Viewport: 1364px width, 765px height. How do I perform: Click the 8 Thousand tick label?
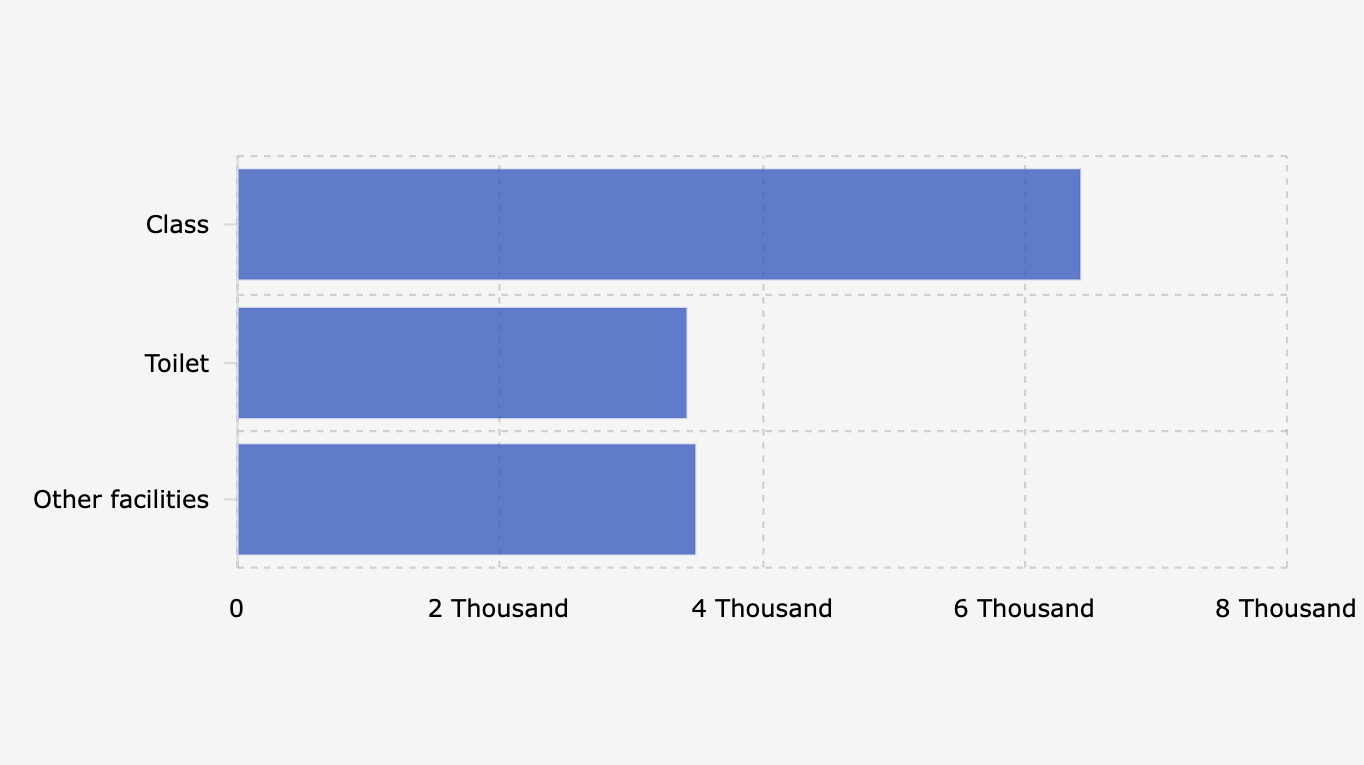(x=1285, y=609)
